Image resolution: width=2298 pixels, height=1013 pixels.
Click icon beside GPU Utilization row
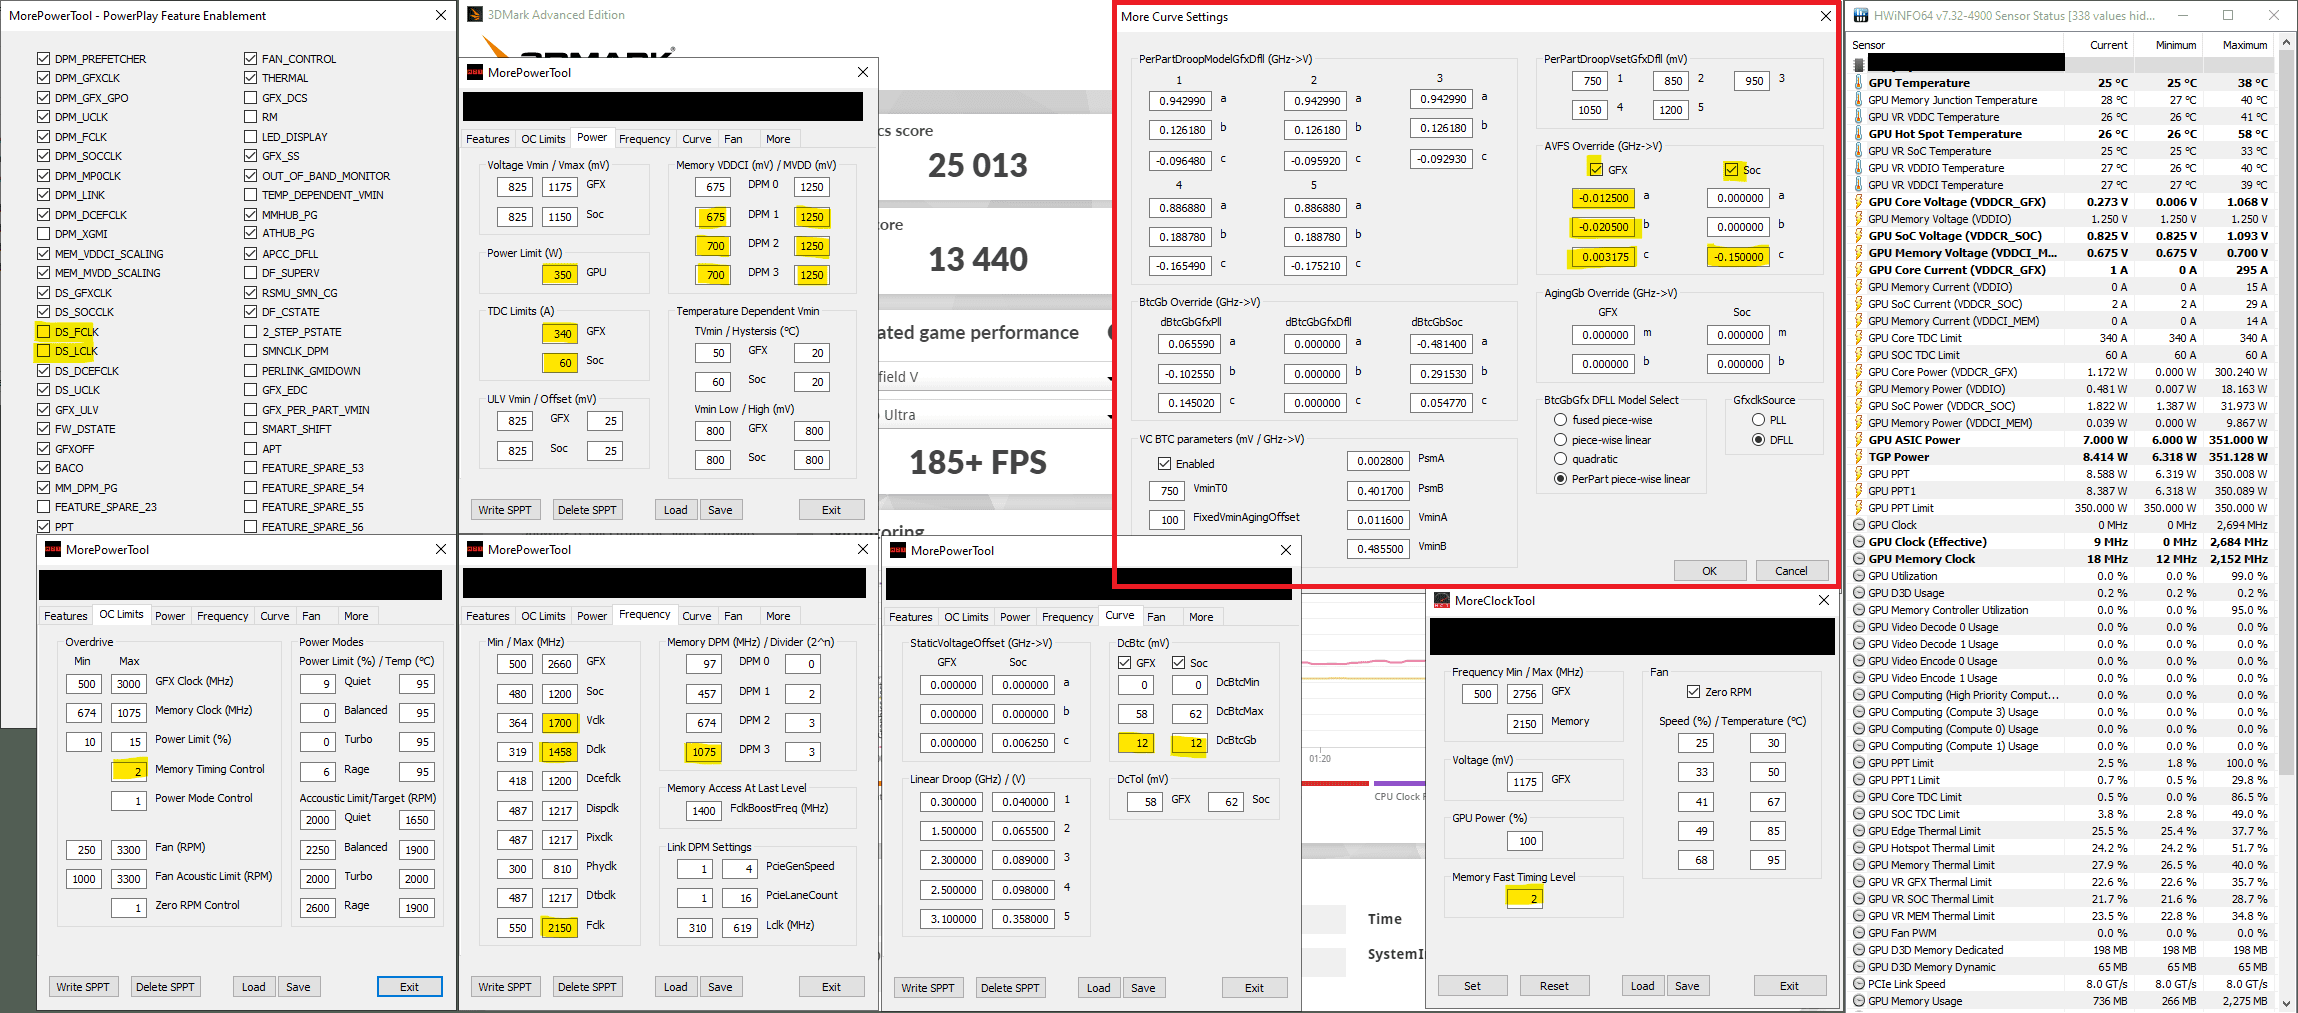[1859, 576]
